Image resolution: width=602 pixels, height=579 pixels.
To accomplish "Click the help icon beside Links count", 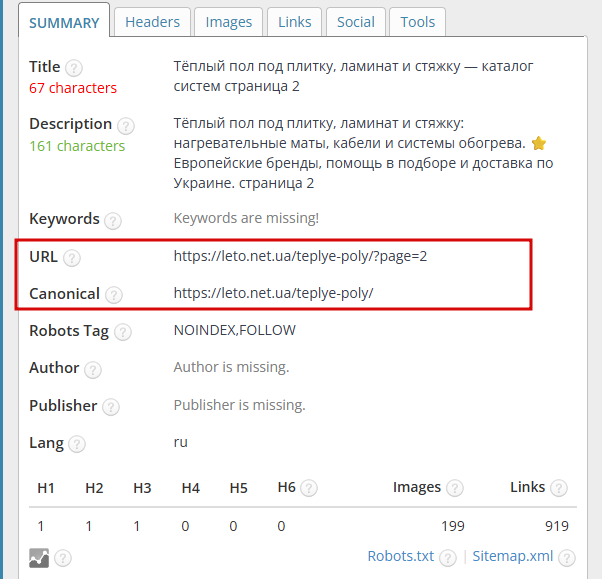I will (559, 488).
